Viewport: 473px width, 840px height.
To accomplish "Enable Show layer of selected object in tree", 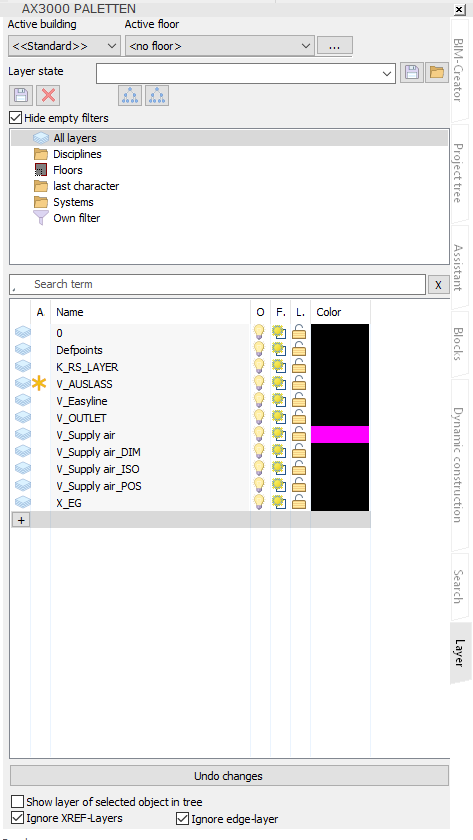I will tap(18, 802).
